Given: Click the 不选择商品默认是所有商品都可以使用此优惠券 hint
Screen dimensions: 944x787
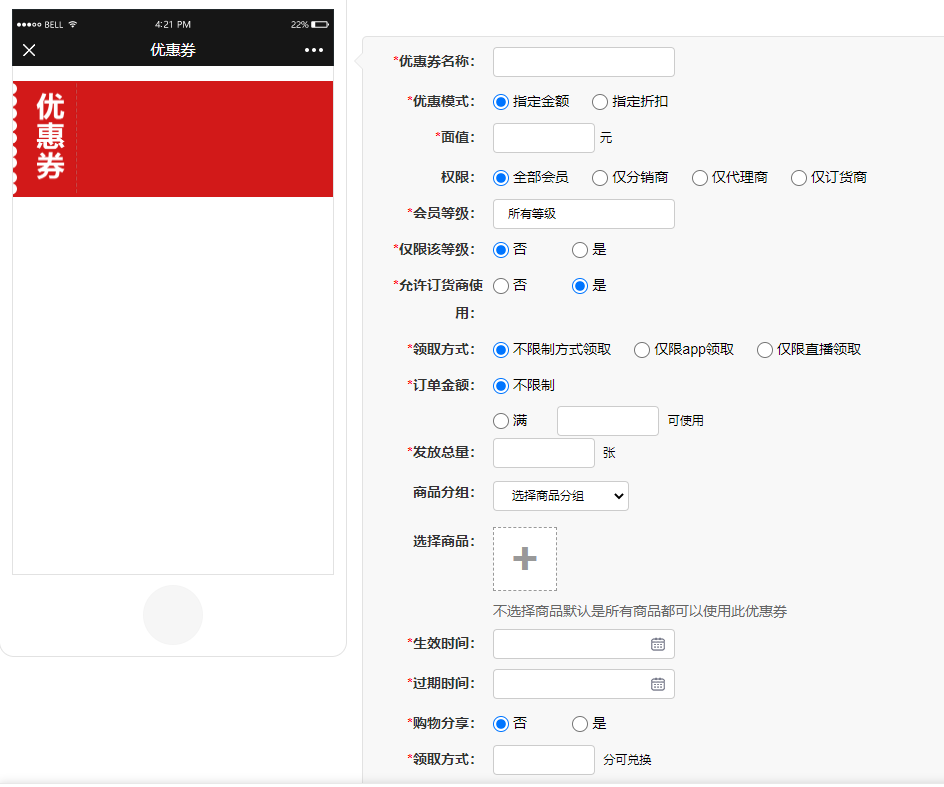Looking at the screenshot, I should pos(640,612).
